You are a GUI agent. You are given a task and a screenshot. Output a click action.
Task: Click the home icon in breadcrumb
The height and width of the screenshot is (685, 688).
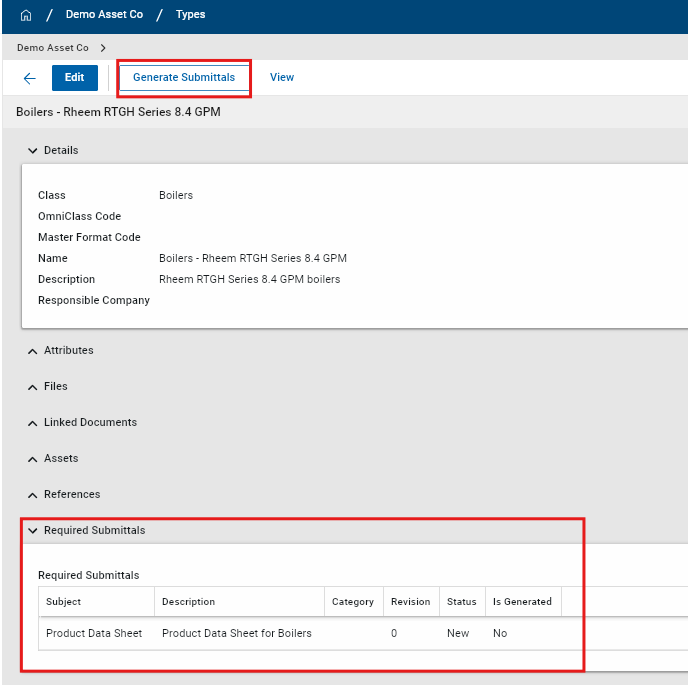point(26,16)
